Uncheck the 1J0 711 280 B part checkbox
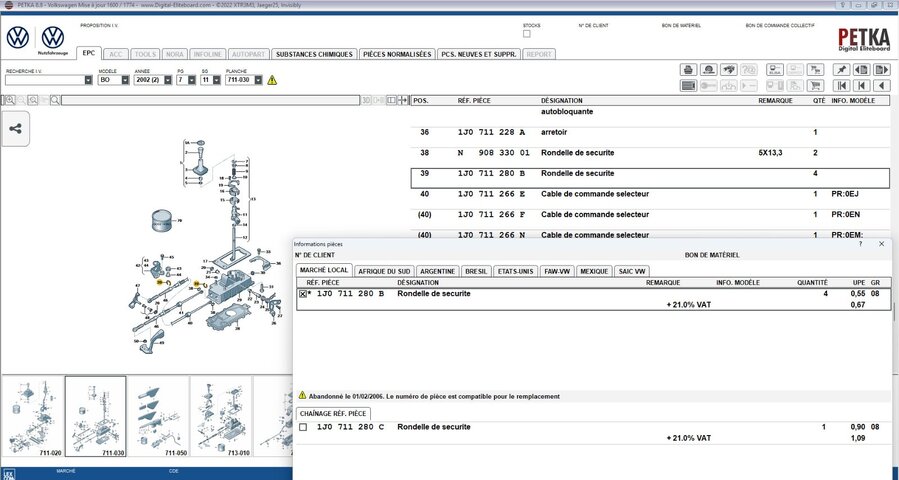899x480 pixels. point(303,294)
